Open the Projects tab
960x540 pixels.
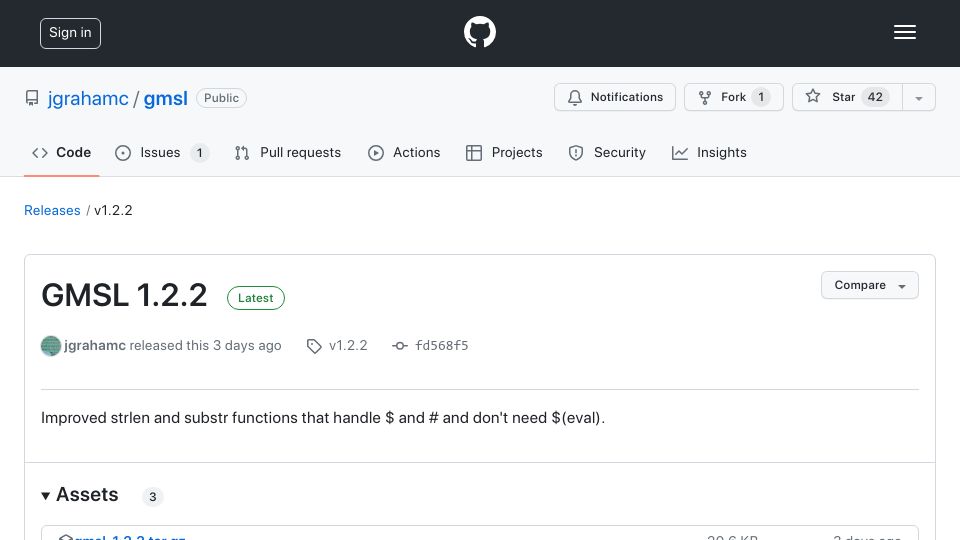click(504, 152)
